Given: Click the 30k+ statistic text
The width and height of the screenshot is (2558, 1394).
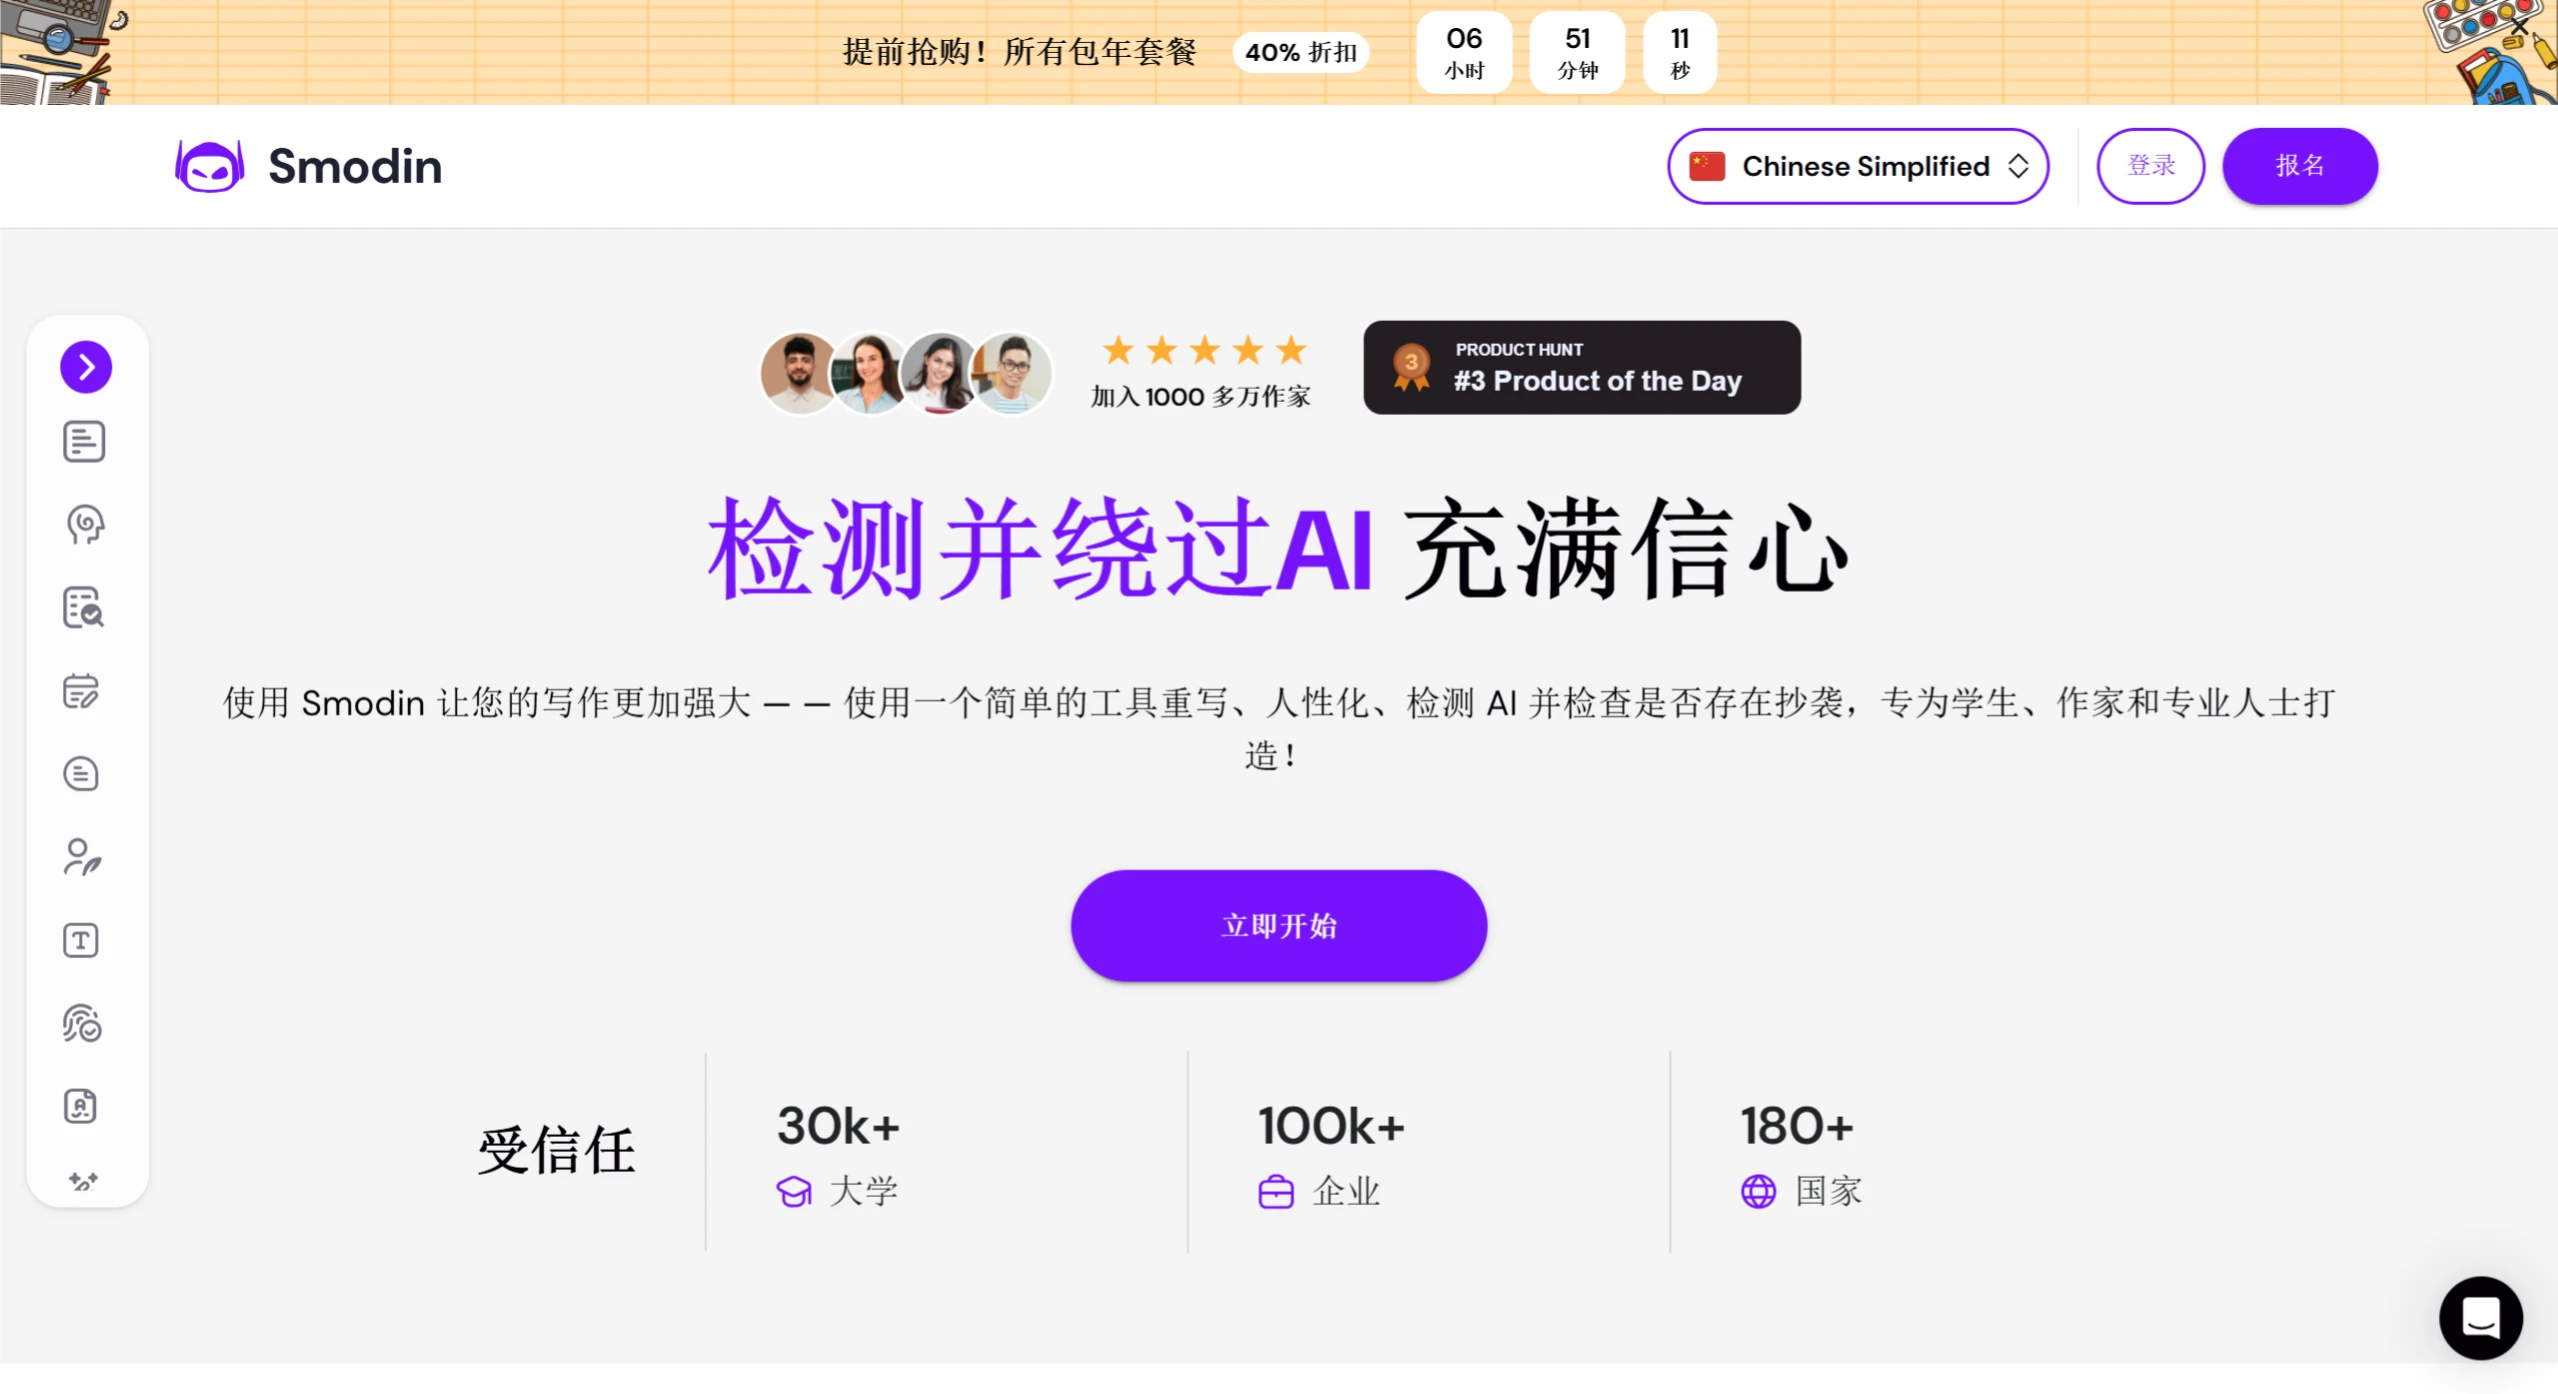Looking at the screenshot, I should (838, 1126).
